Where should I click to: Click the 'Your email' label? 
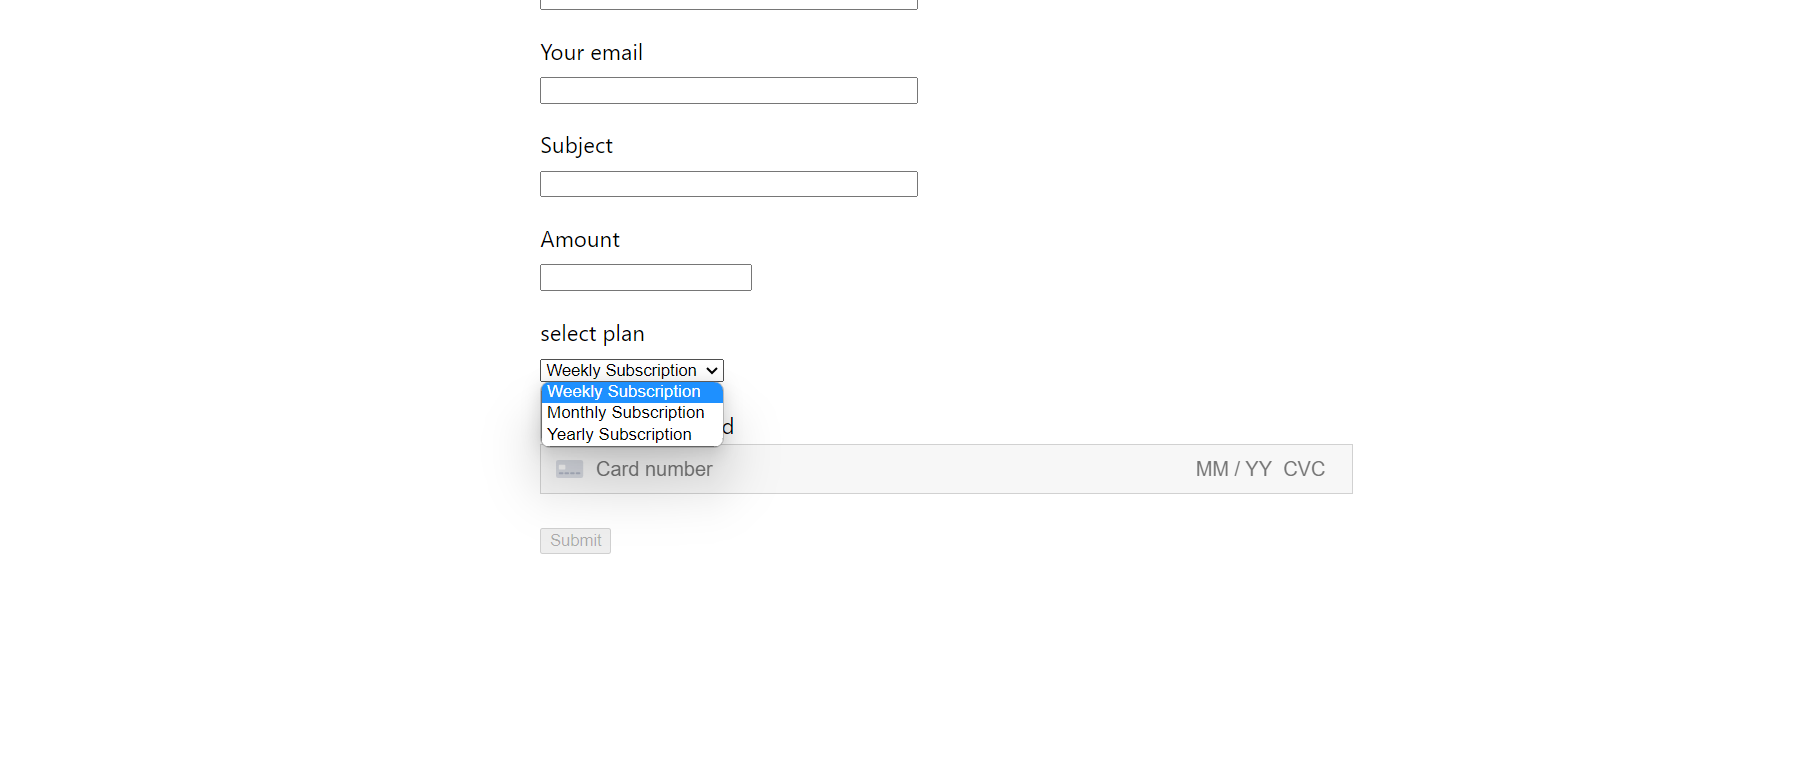point(591,53)
